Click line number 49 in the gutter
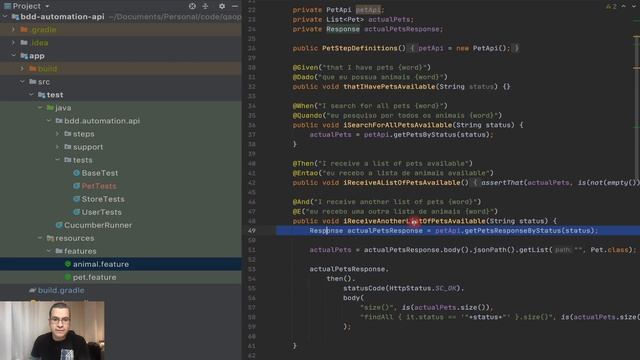Viewport: 640px width, 360px height. coord(251,231)
